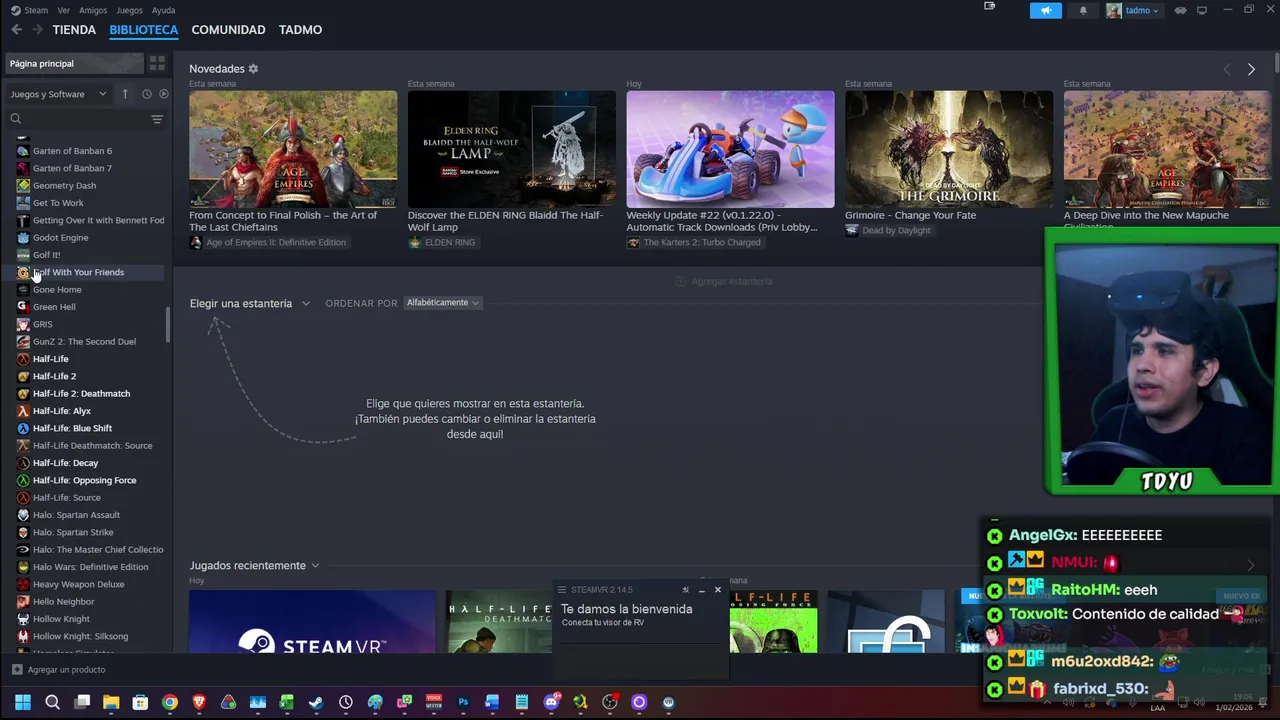Go forward with the right arrow
Screen dimensions: 1280x720
click(x=37, y=30)
